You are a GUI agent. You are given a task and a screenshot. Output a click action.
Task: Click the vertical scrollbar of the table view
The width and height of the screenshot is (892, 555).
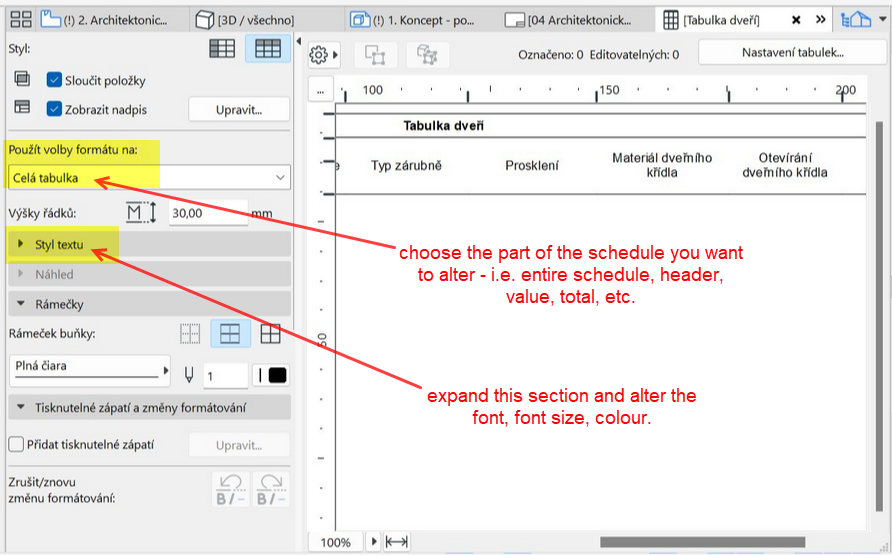pos(879,316)
